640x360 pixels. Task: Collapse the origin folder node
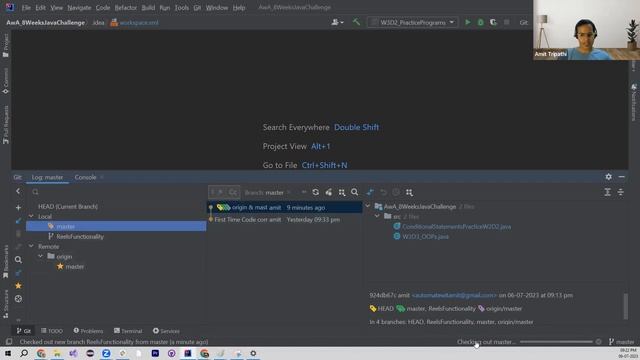pyautogui.click(x=40, y=256)
